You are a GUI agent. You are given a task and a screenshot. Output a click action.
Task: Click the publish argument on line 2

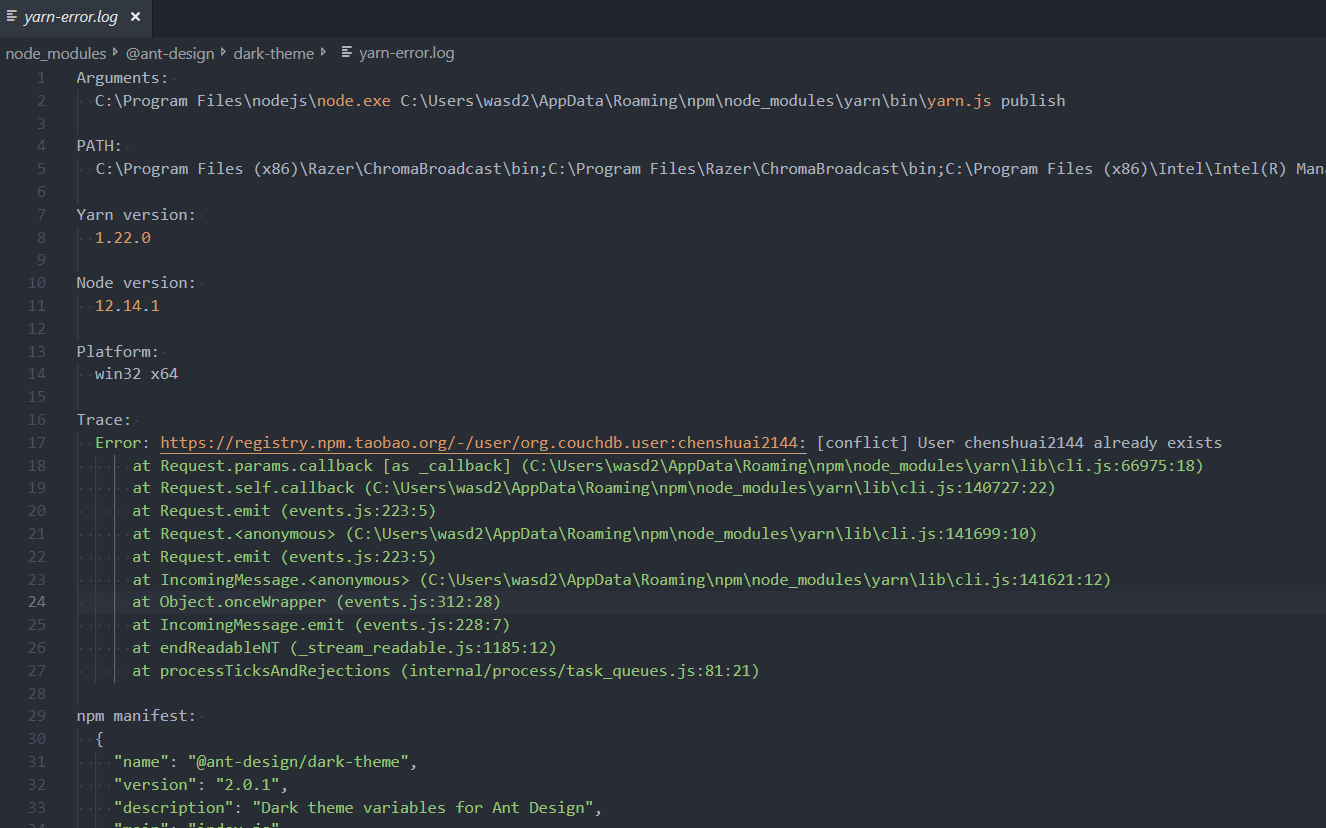(1031, 100)
